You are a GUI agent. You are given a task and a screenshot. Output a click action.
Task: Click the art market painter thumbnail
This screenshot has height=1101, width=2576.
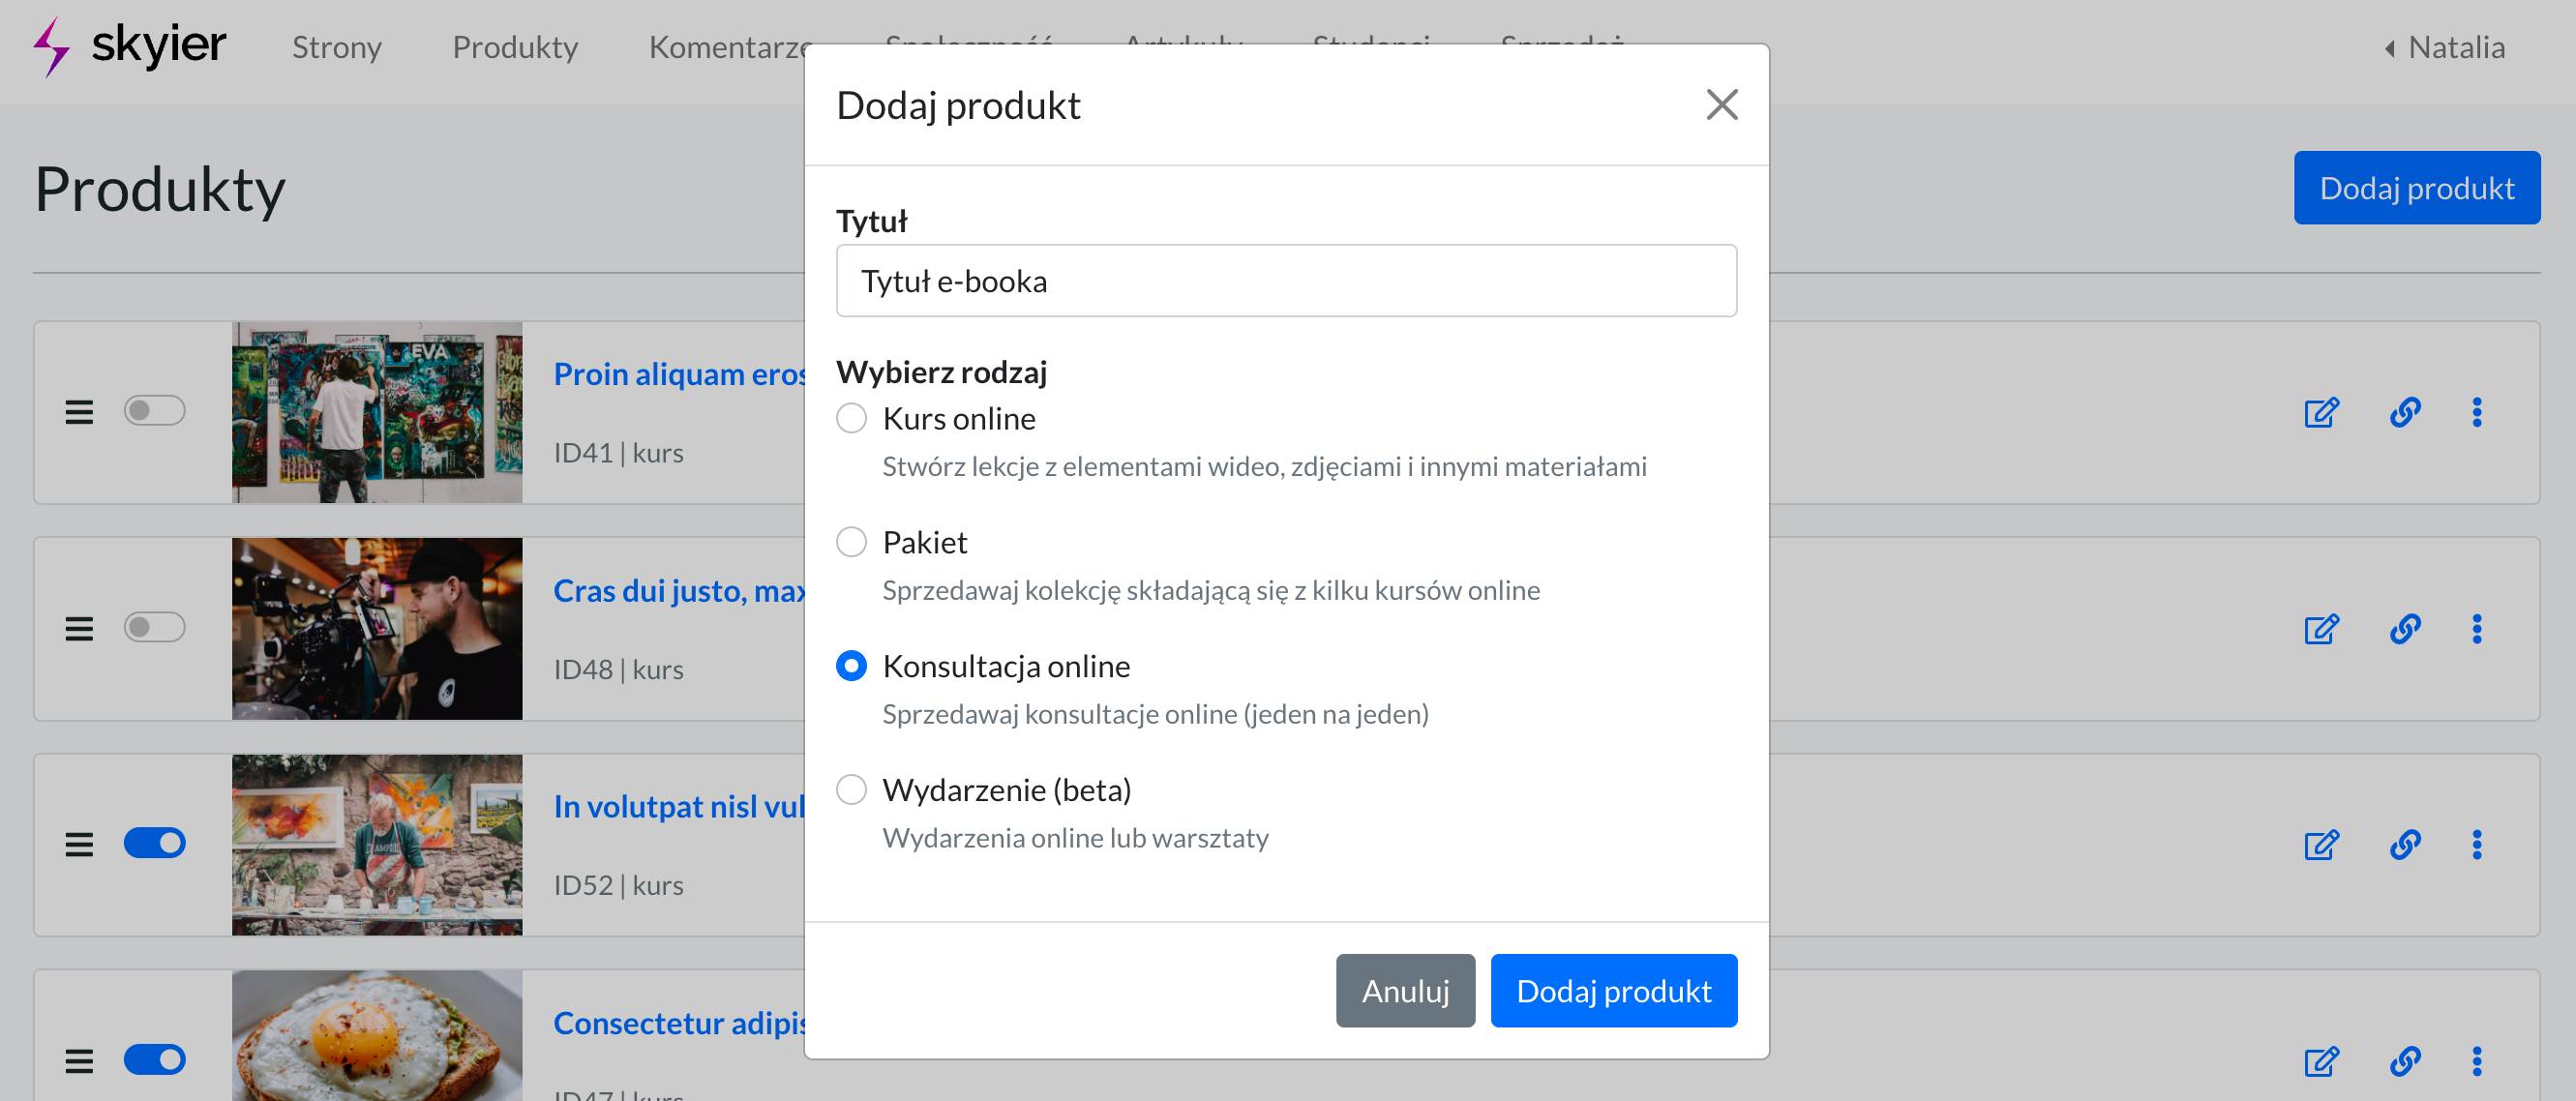[377, 845]
